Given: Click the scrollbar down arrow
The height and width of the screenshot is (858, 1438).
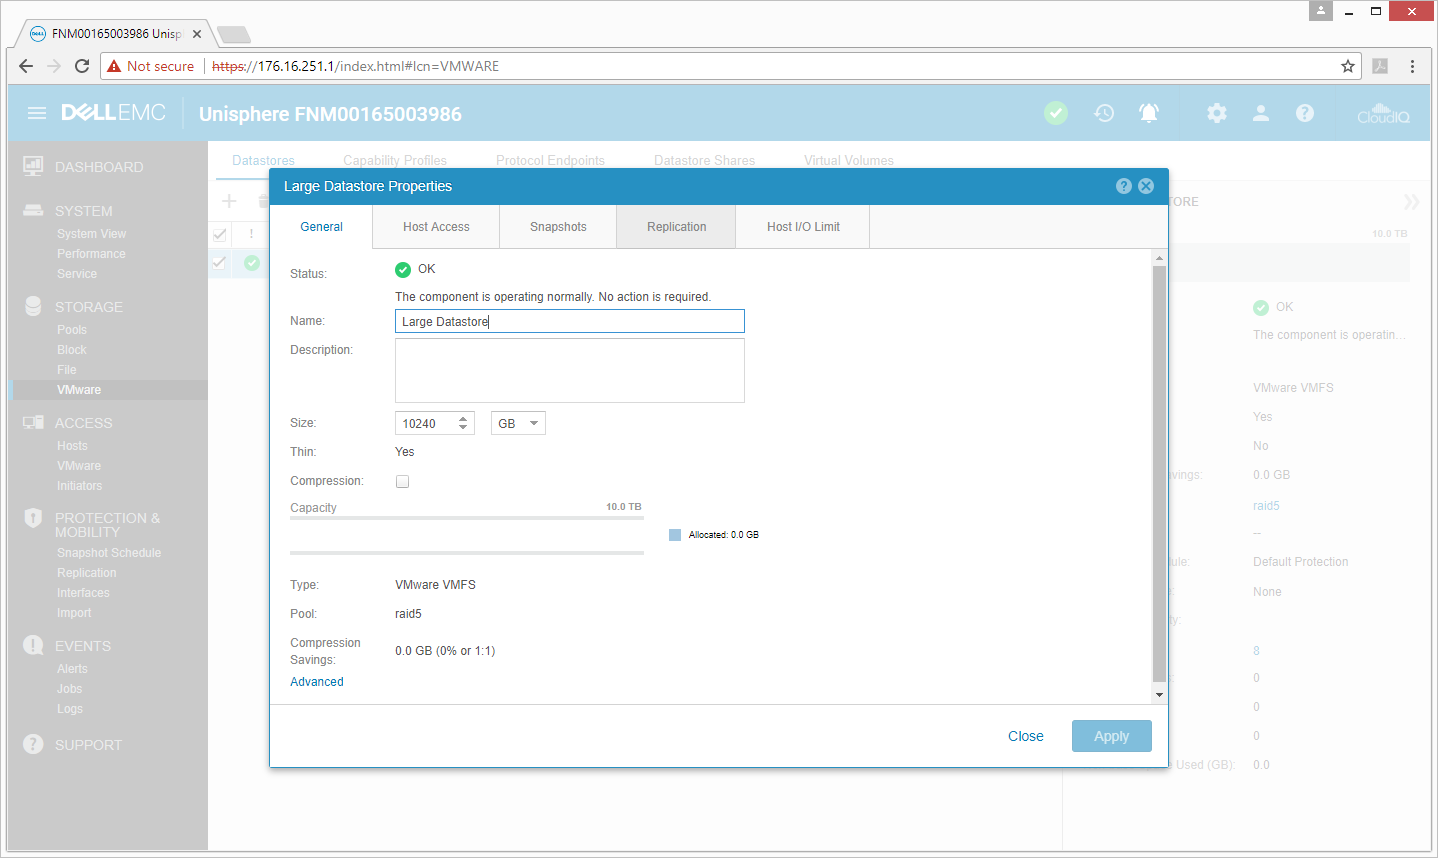Looking at the screenshot, I should tap(1159, 695).
